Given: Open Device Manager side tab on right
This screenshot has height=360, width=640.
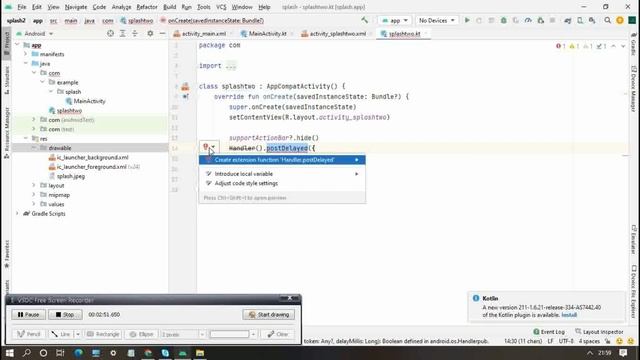Looking at the screenshot, I should coord(633,88).
